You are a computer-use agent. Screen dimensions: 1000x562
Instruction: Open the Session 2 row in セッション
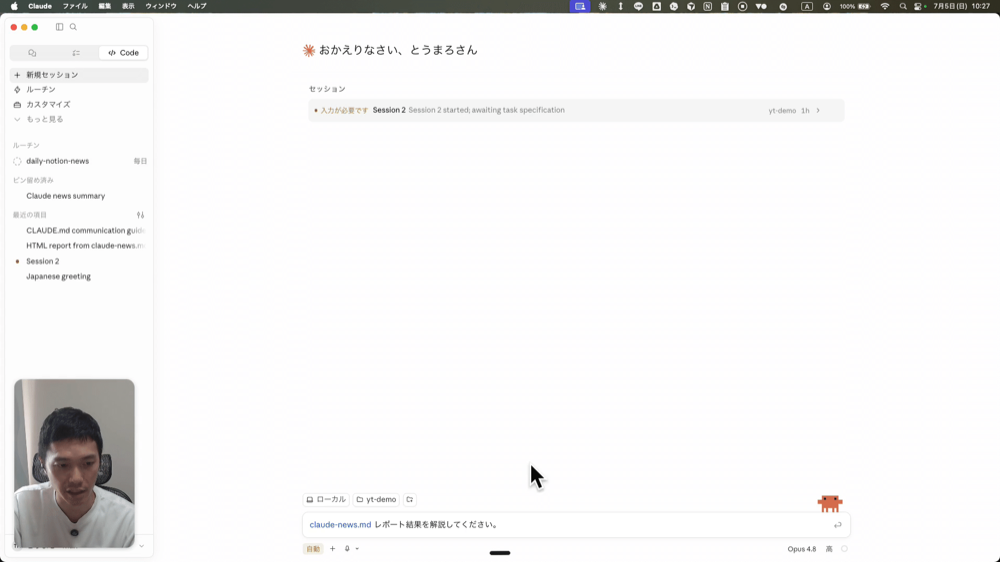(576, 110)
